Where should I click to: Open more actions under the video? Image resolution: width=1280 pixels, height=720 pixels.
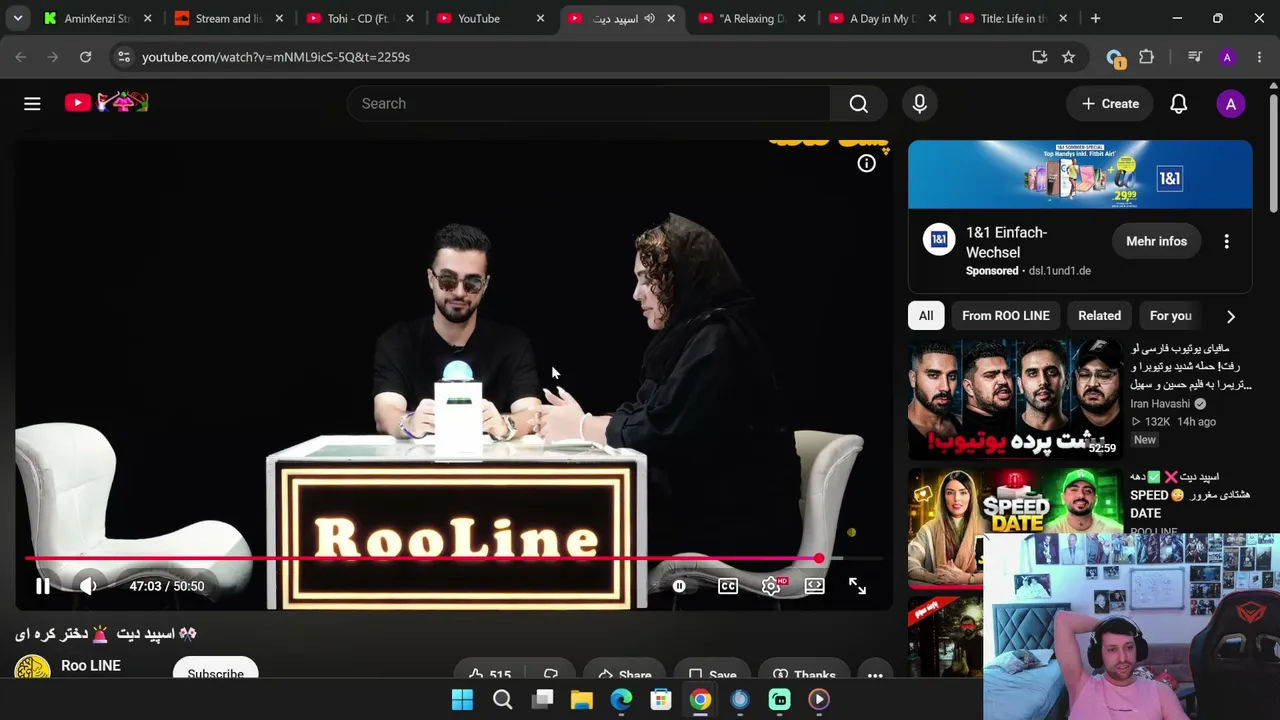coord(875,675)
